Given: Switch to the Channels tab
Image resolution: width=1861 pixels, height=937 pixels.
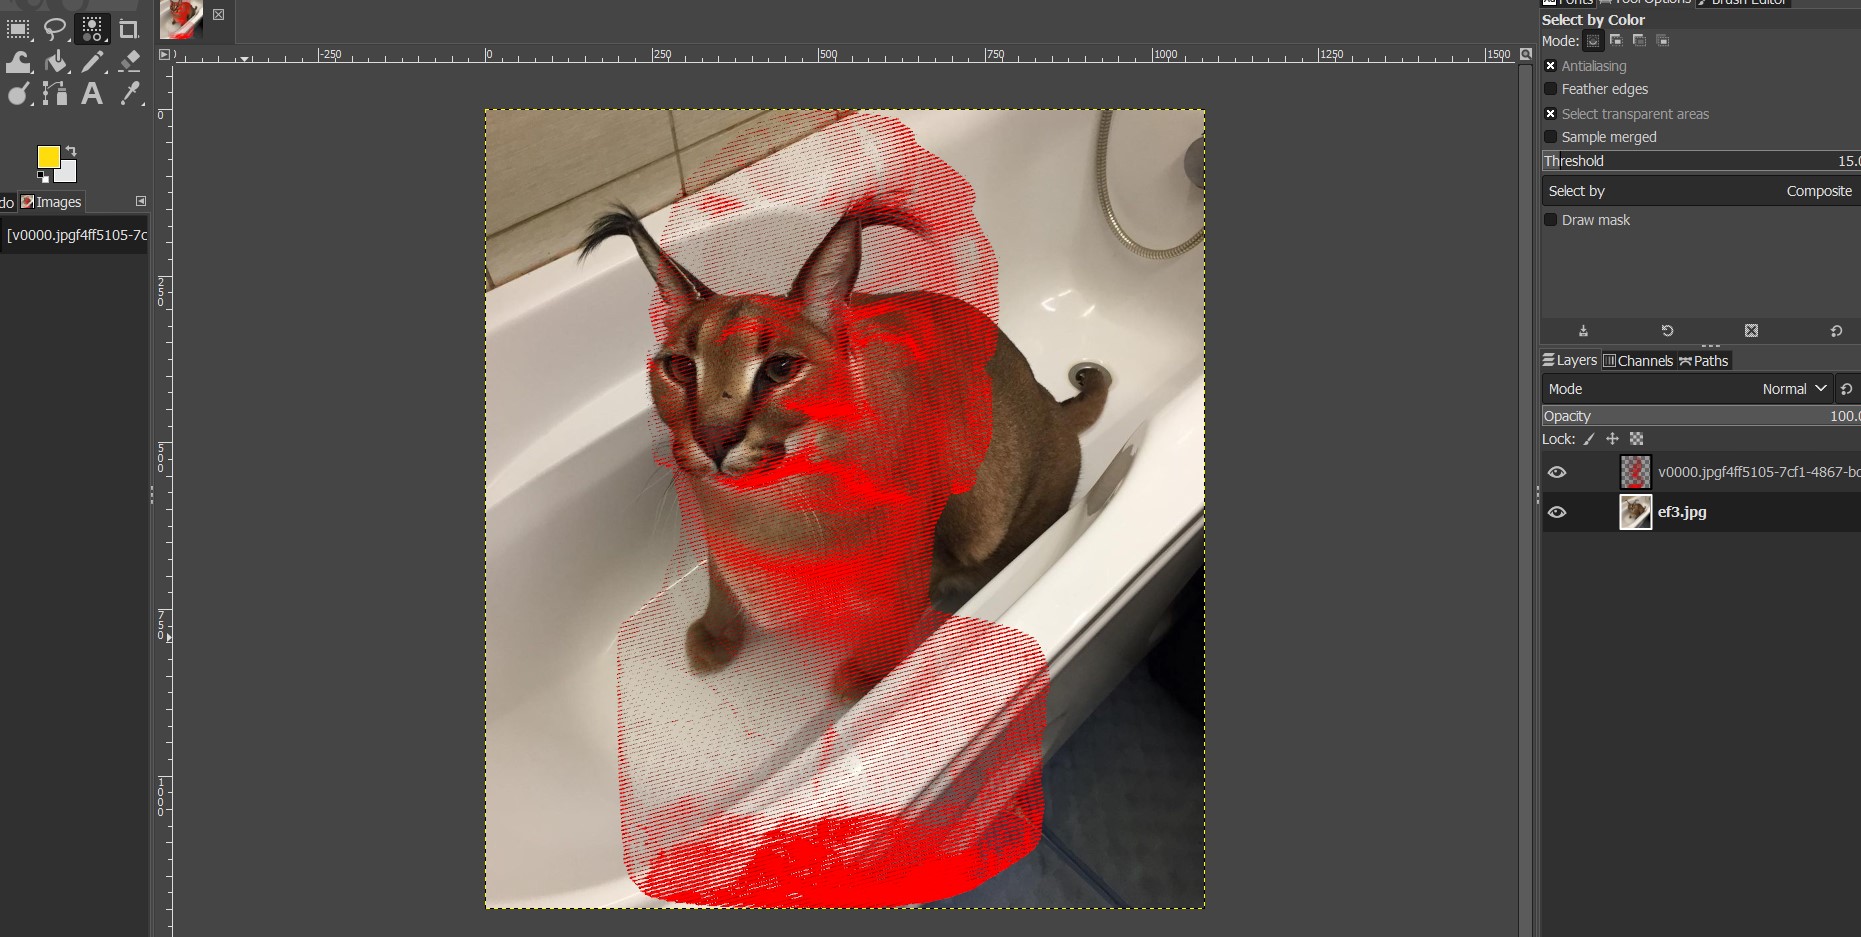Looking at the screenshot, I should point(1638,361).
